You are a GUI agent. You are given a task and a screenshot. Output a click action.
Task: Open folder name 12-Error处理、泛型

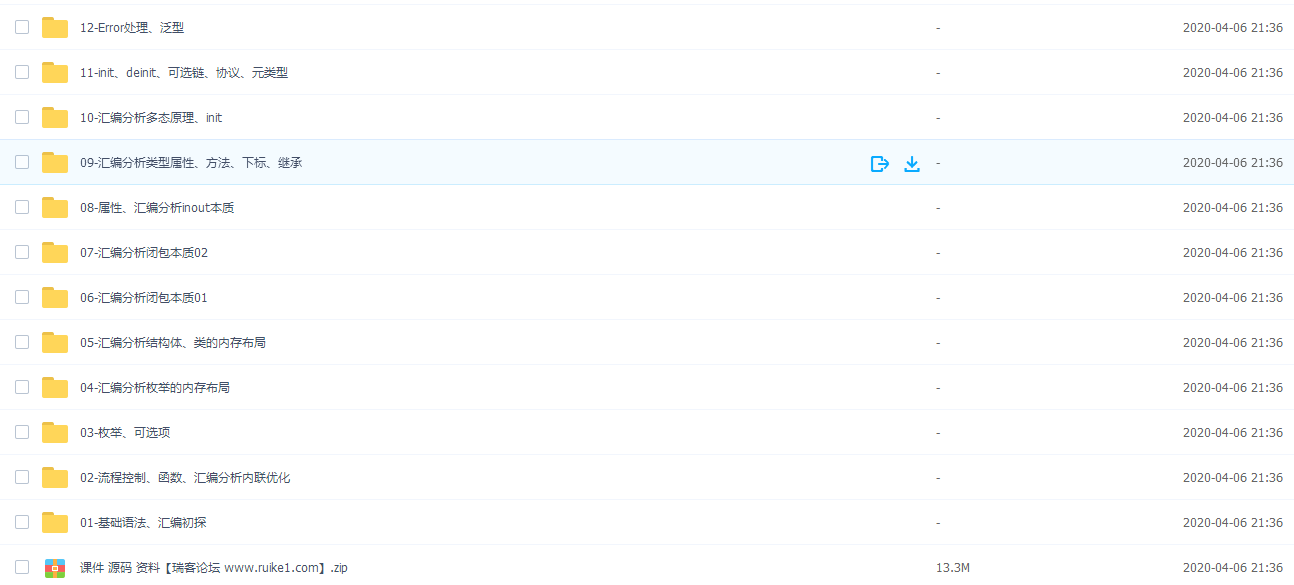click(x=132, y=28)
